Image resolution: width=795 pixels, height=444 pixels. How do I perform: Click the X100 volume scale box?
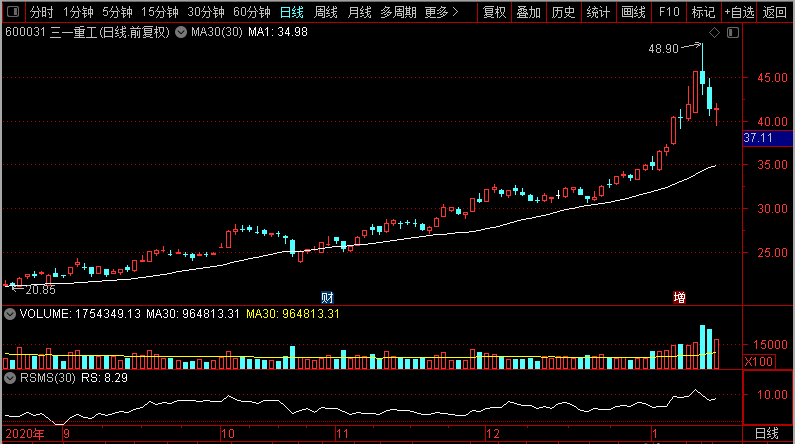tap(759, 362)
